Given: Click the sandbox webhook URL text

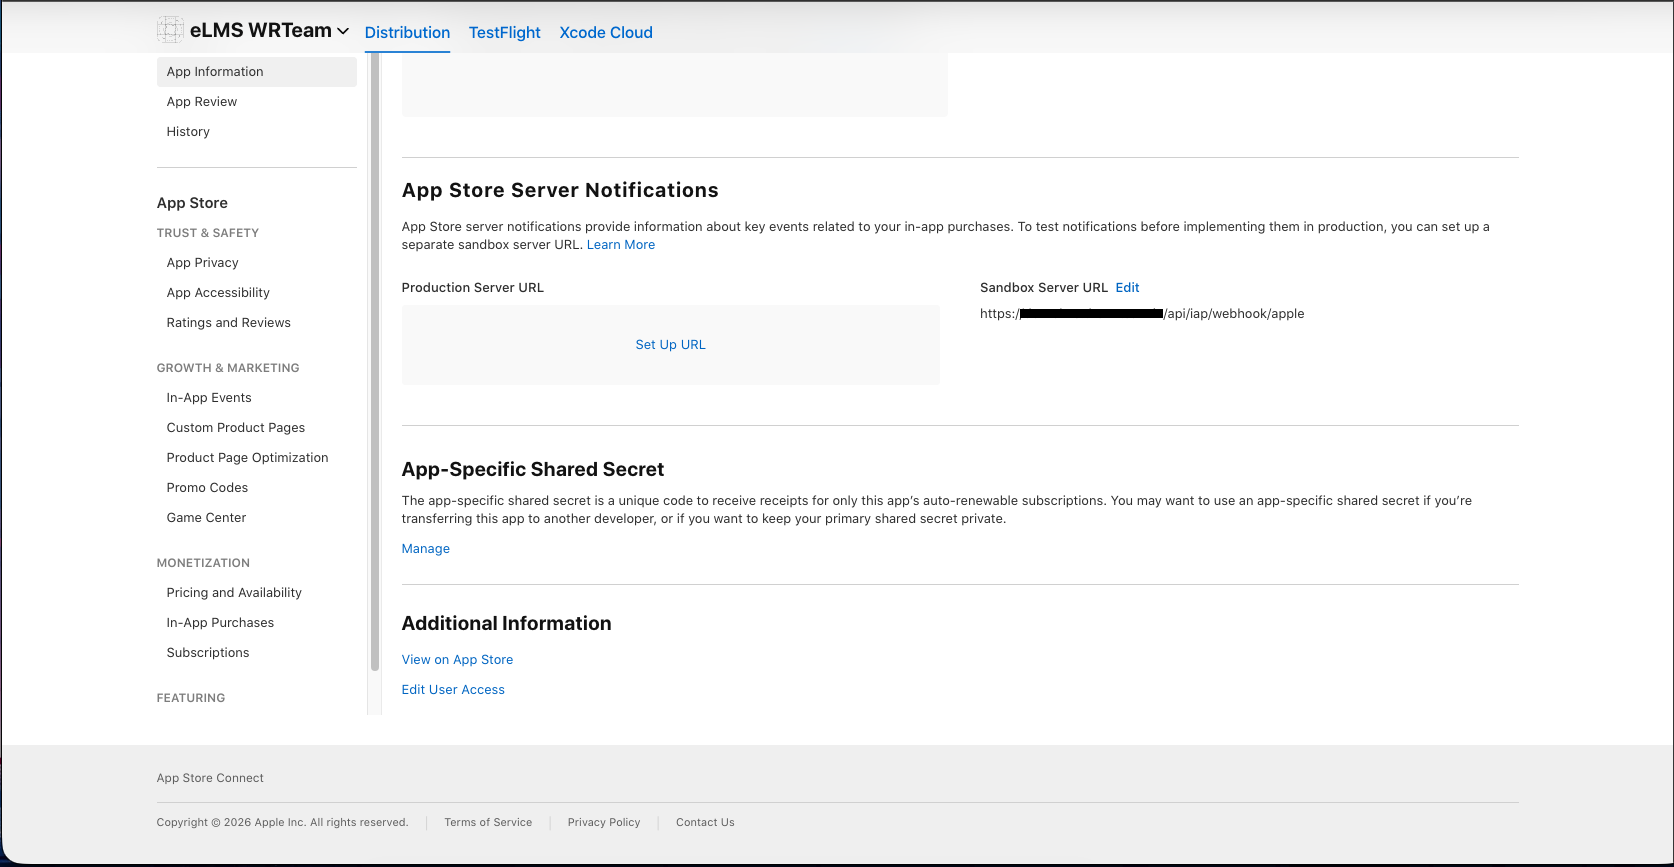Looking at the screenshot, I should point(1142,314).
